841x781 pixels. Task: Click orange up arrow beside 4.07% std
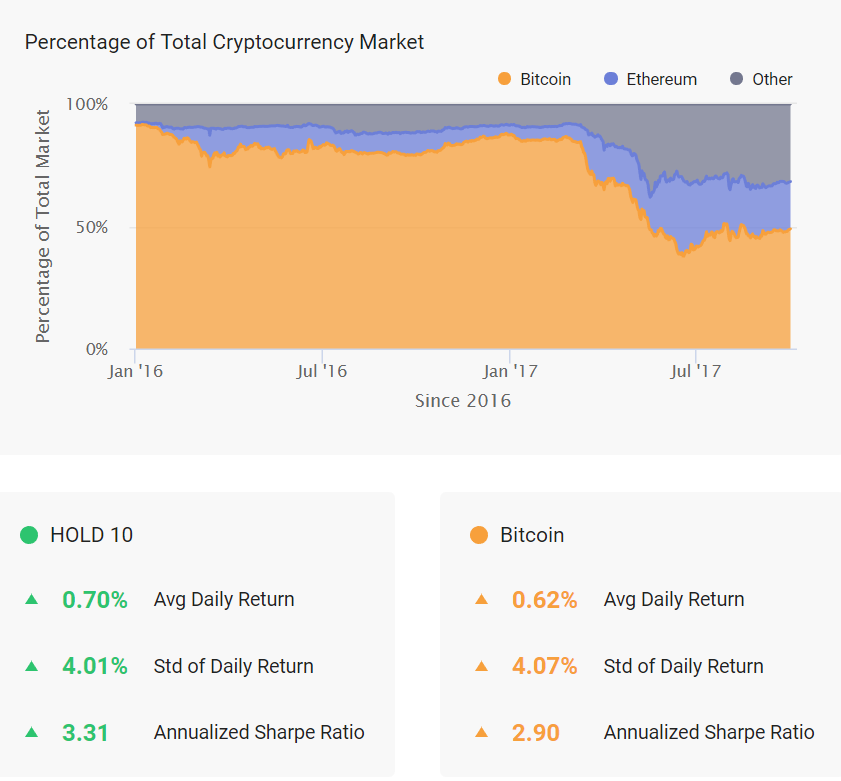482,666
